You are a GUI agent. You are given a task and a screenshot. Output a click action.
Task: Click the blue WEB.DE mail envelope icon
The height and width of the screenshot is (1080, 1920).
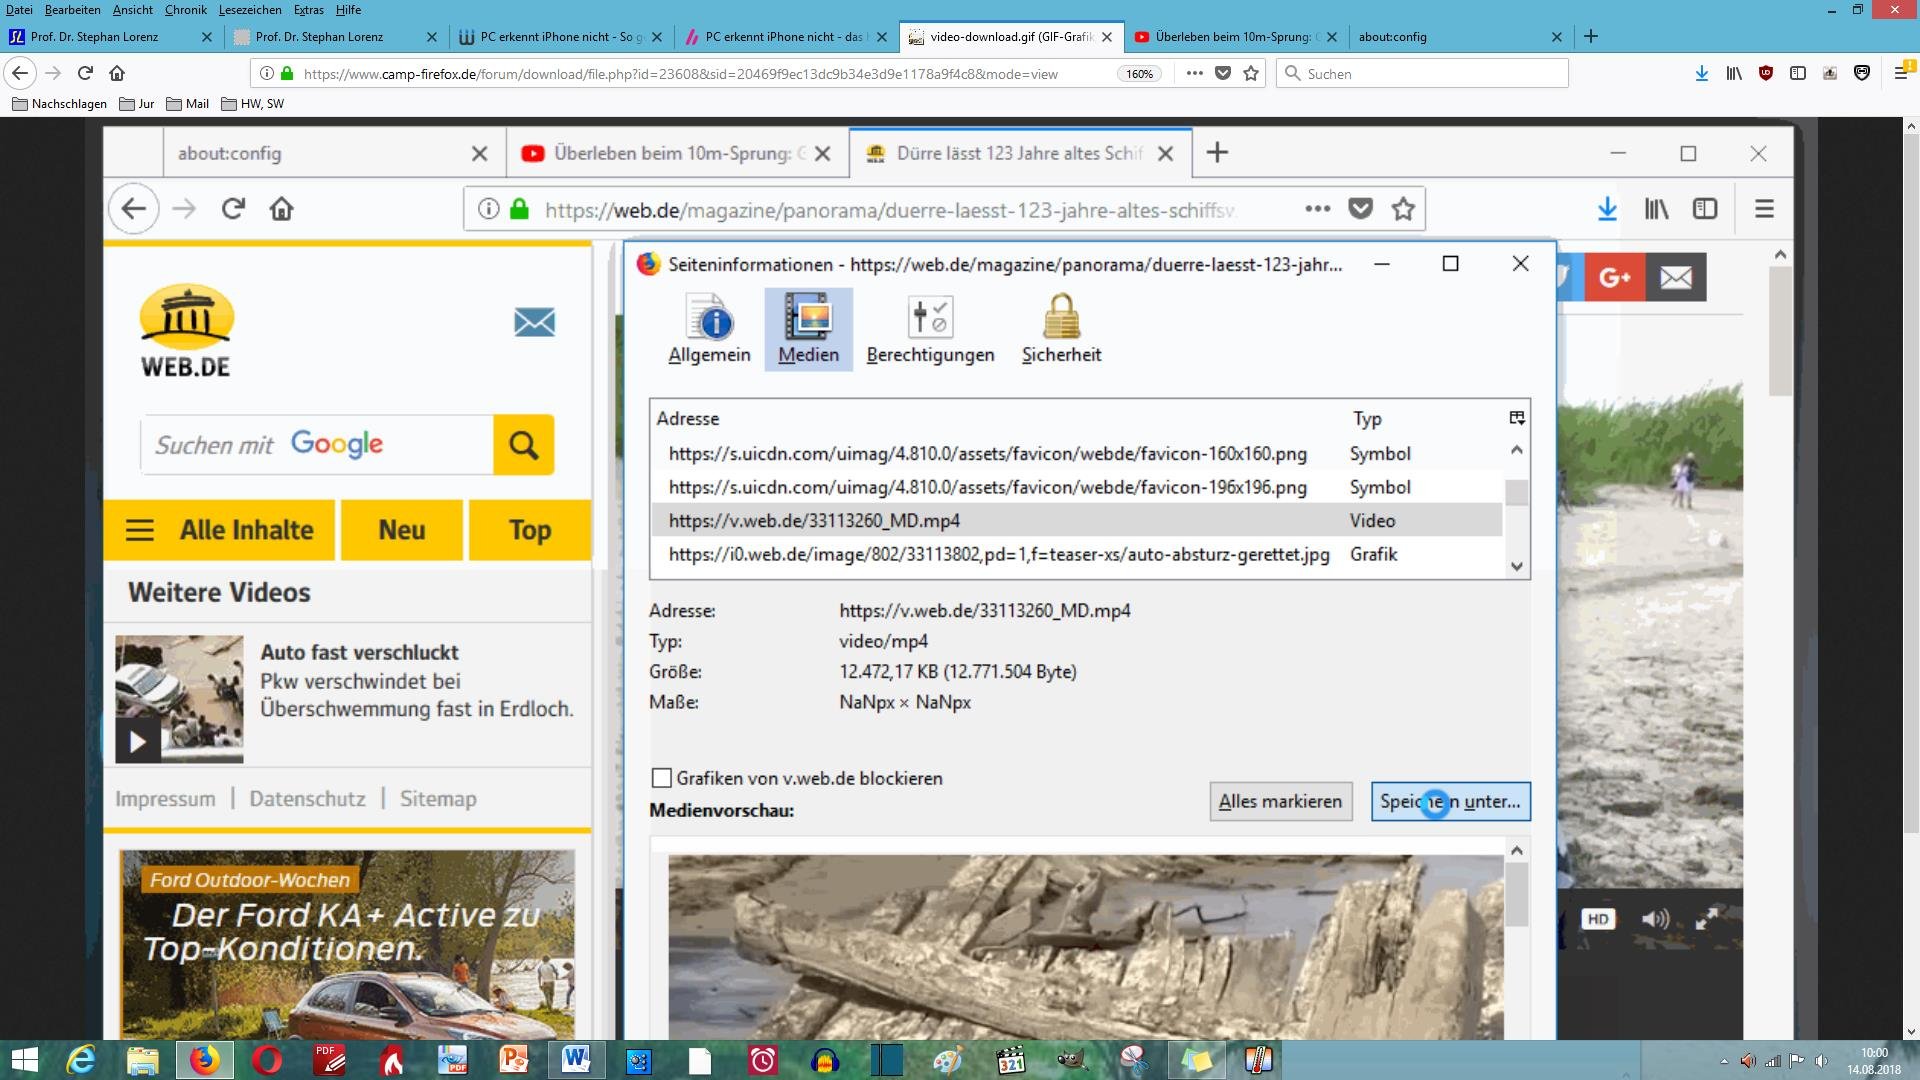[534, 322]
